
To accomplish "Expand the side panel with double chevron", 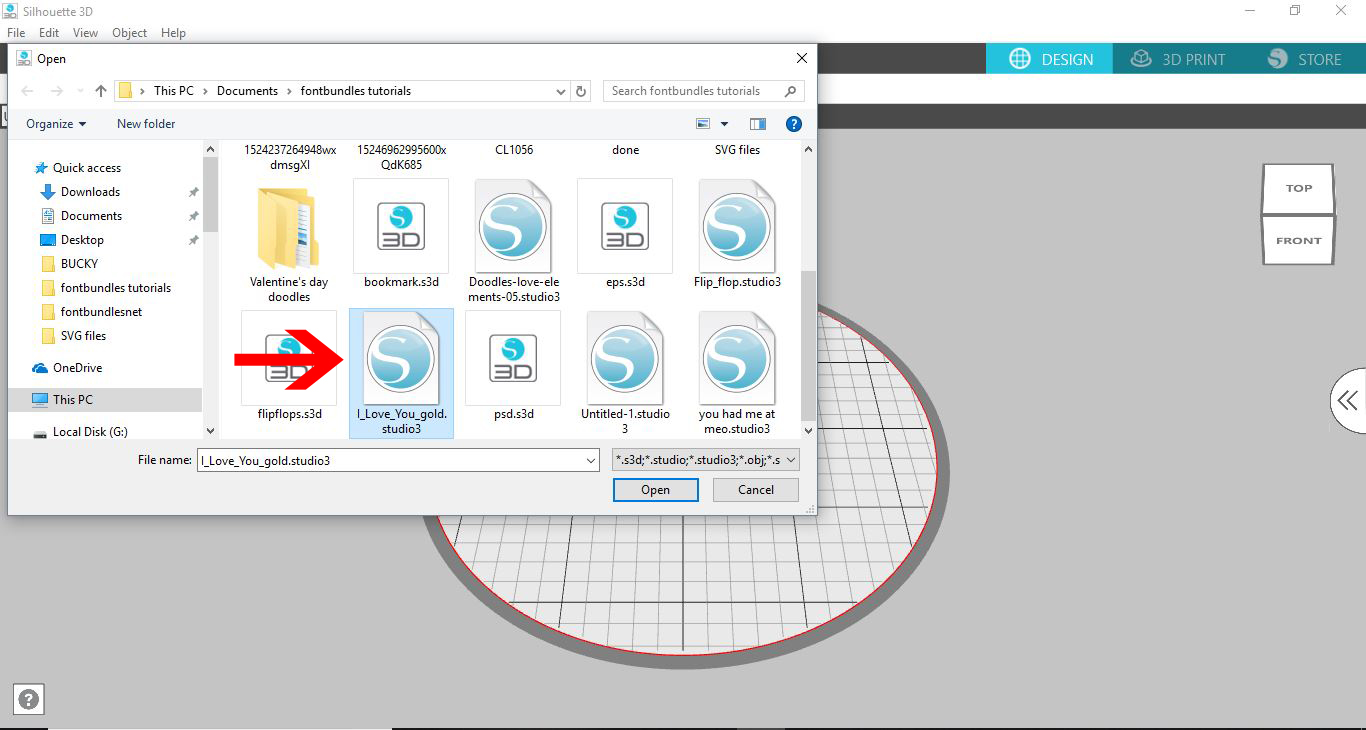I will coord(1348,401).
